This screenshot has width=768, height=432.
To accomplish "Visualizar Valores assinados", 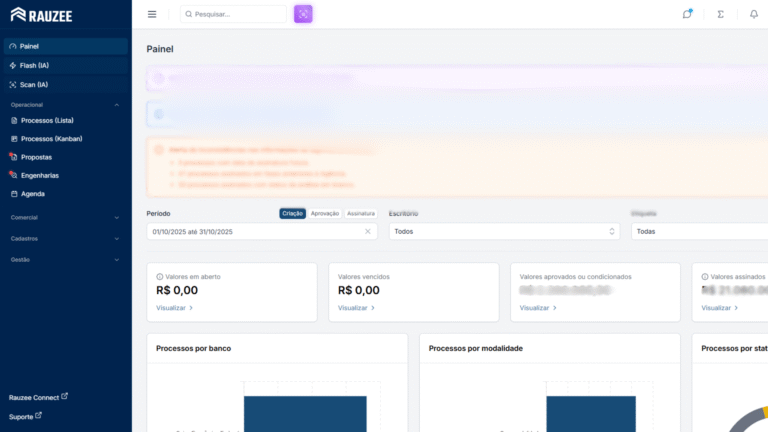I will (x=720, y=308).
